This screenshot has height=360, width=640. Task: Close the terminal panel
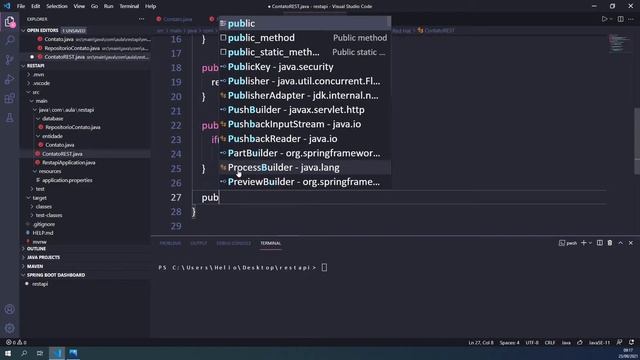pos(631,243)
